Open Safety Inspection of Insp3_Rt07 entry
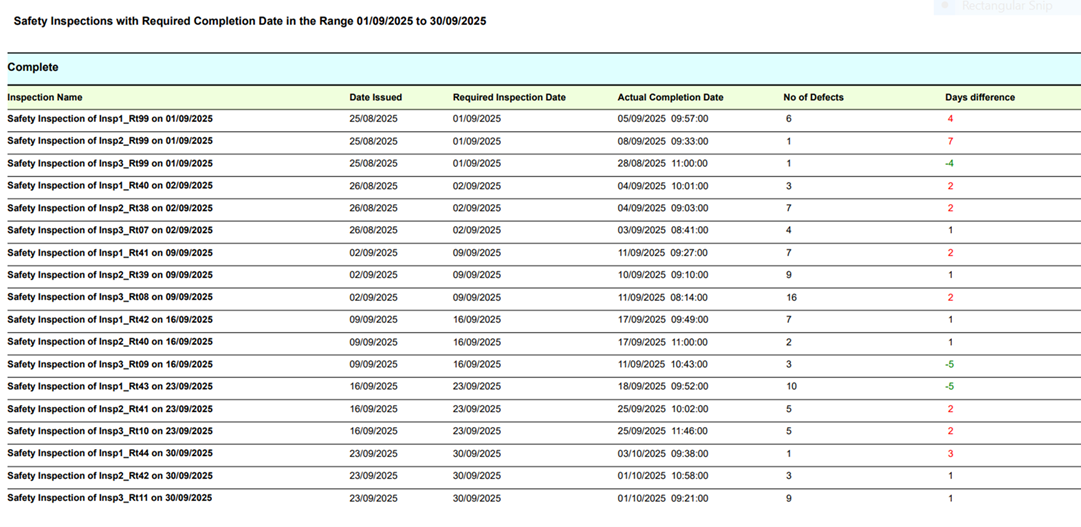Image resolution: width=1081 pixels, height=527 pixels. coord(110,231)
